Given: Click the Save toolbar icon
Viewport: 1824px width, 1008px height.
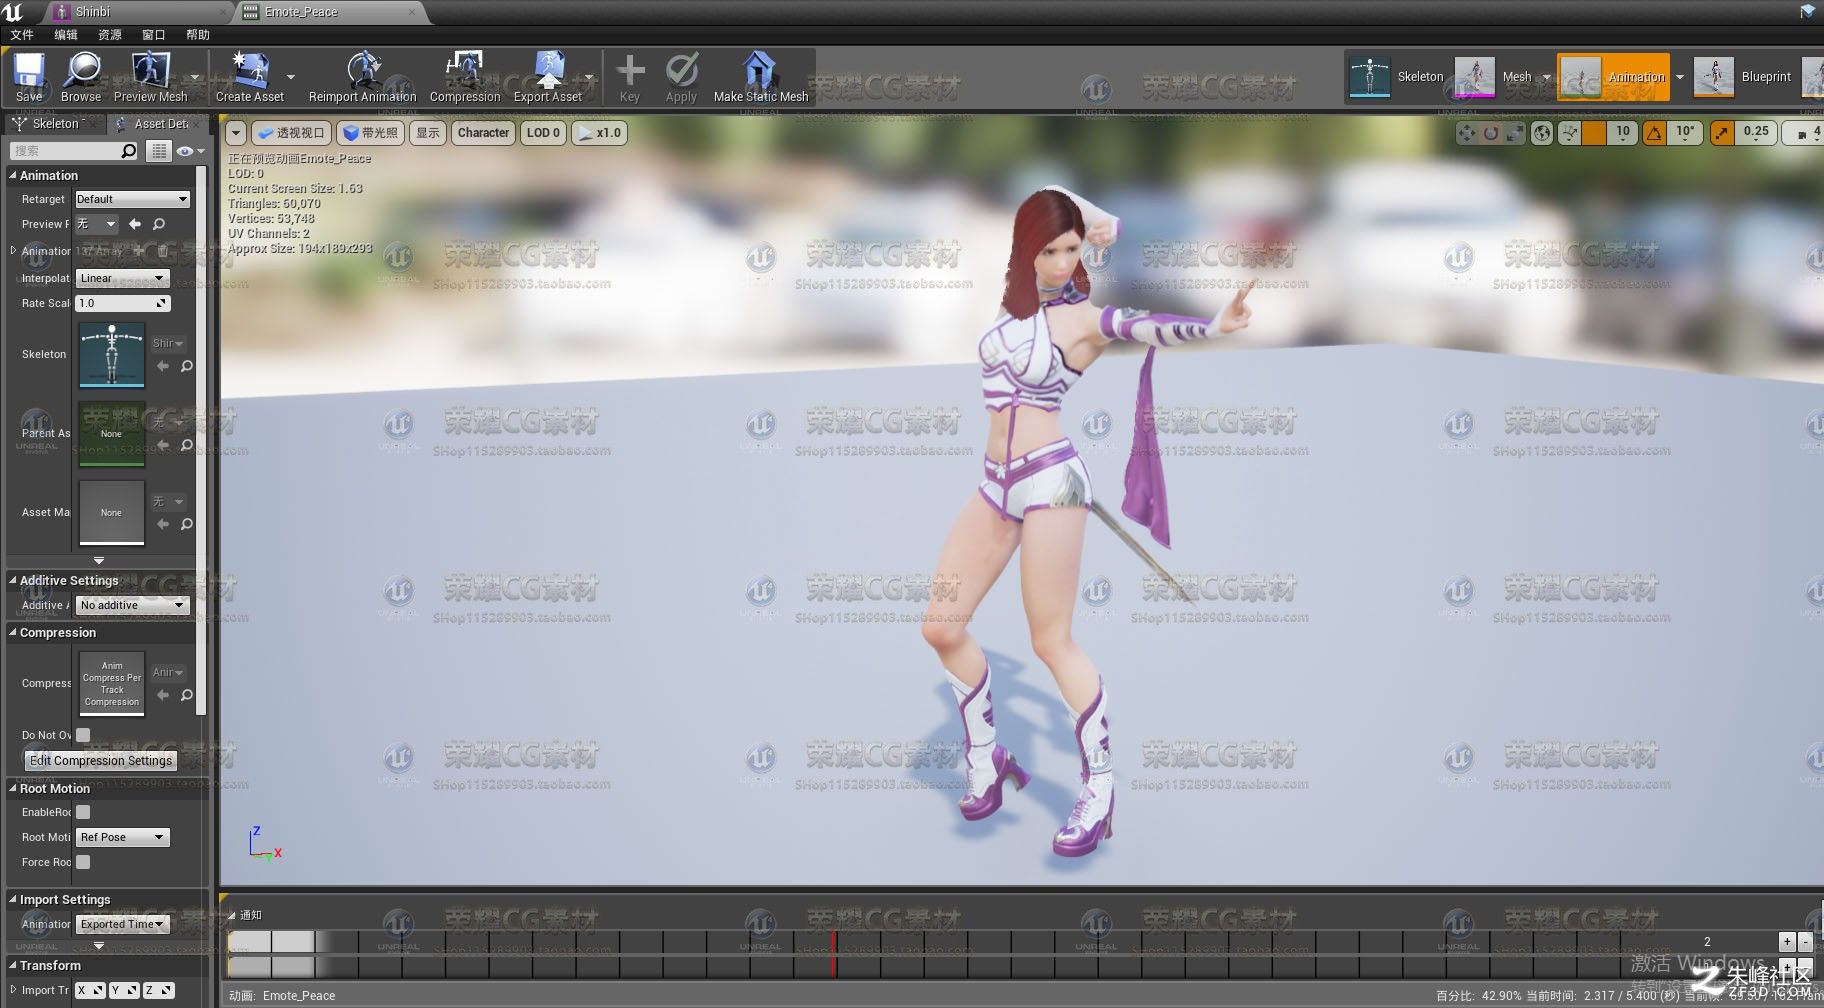Looking at the screenshot, I should 29,77.
